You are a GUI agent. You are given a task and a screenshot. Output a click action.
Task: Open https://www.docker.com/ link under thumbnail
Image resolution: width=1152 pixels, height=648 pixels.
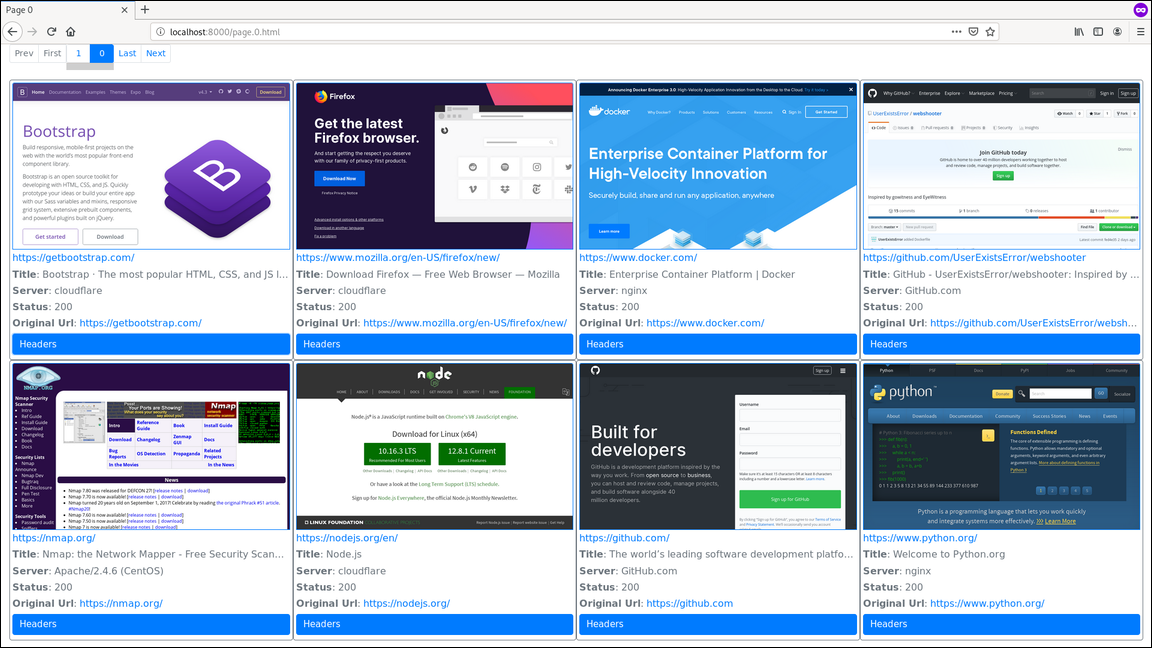[x=638, y=258]
